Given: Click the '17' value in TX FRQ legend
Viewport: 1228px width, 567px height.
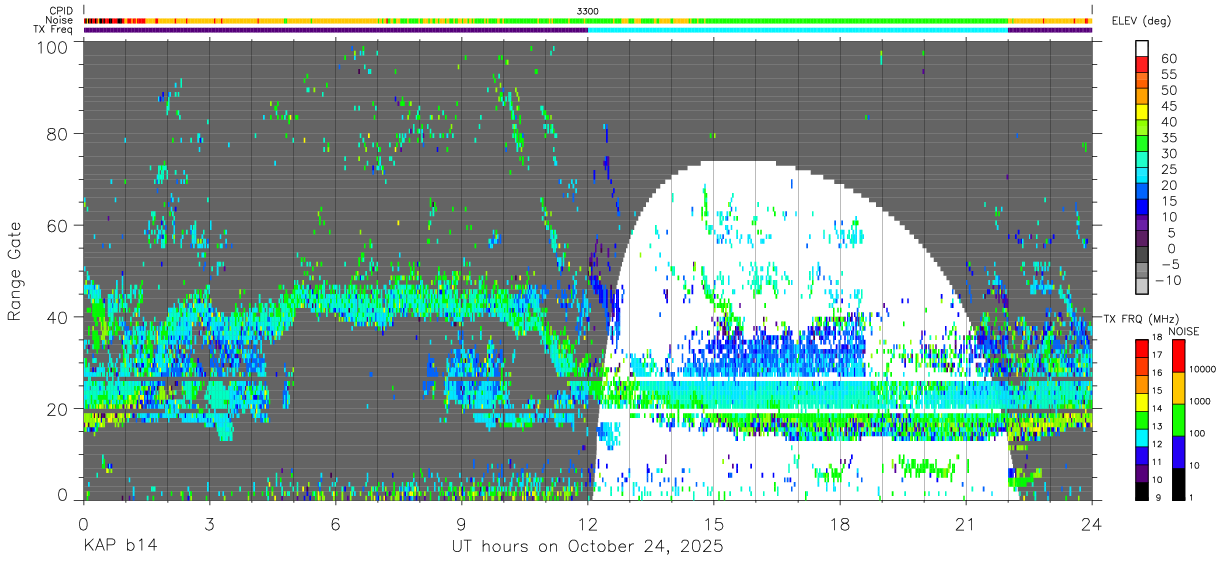Looking at the screenshot, I should [x=1157, y=356].
